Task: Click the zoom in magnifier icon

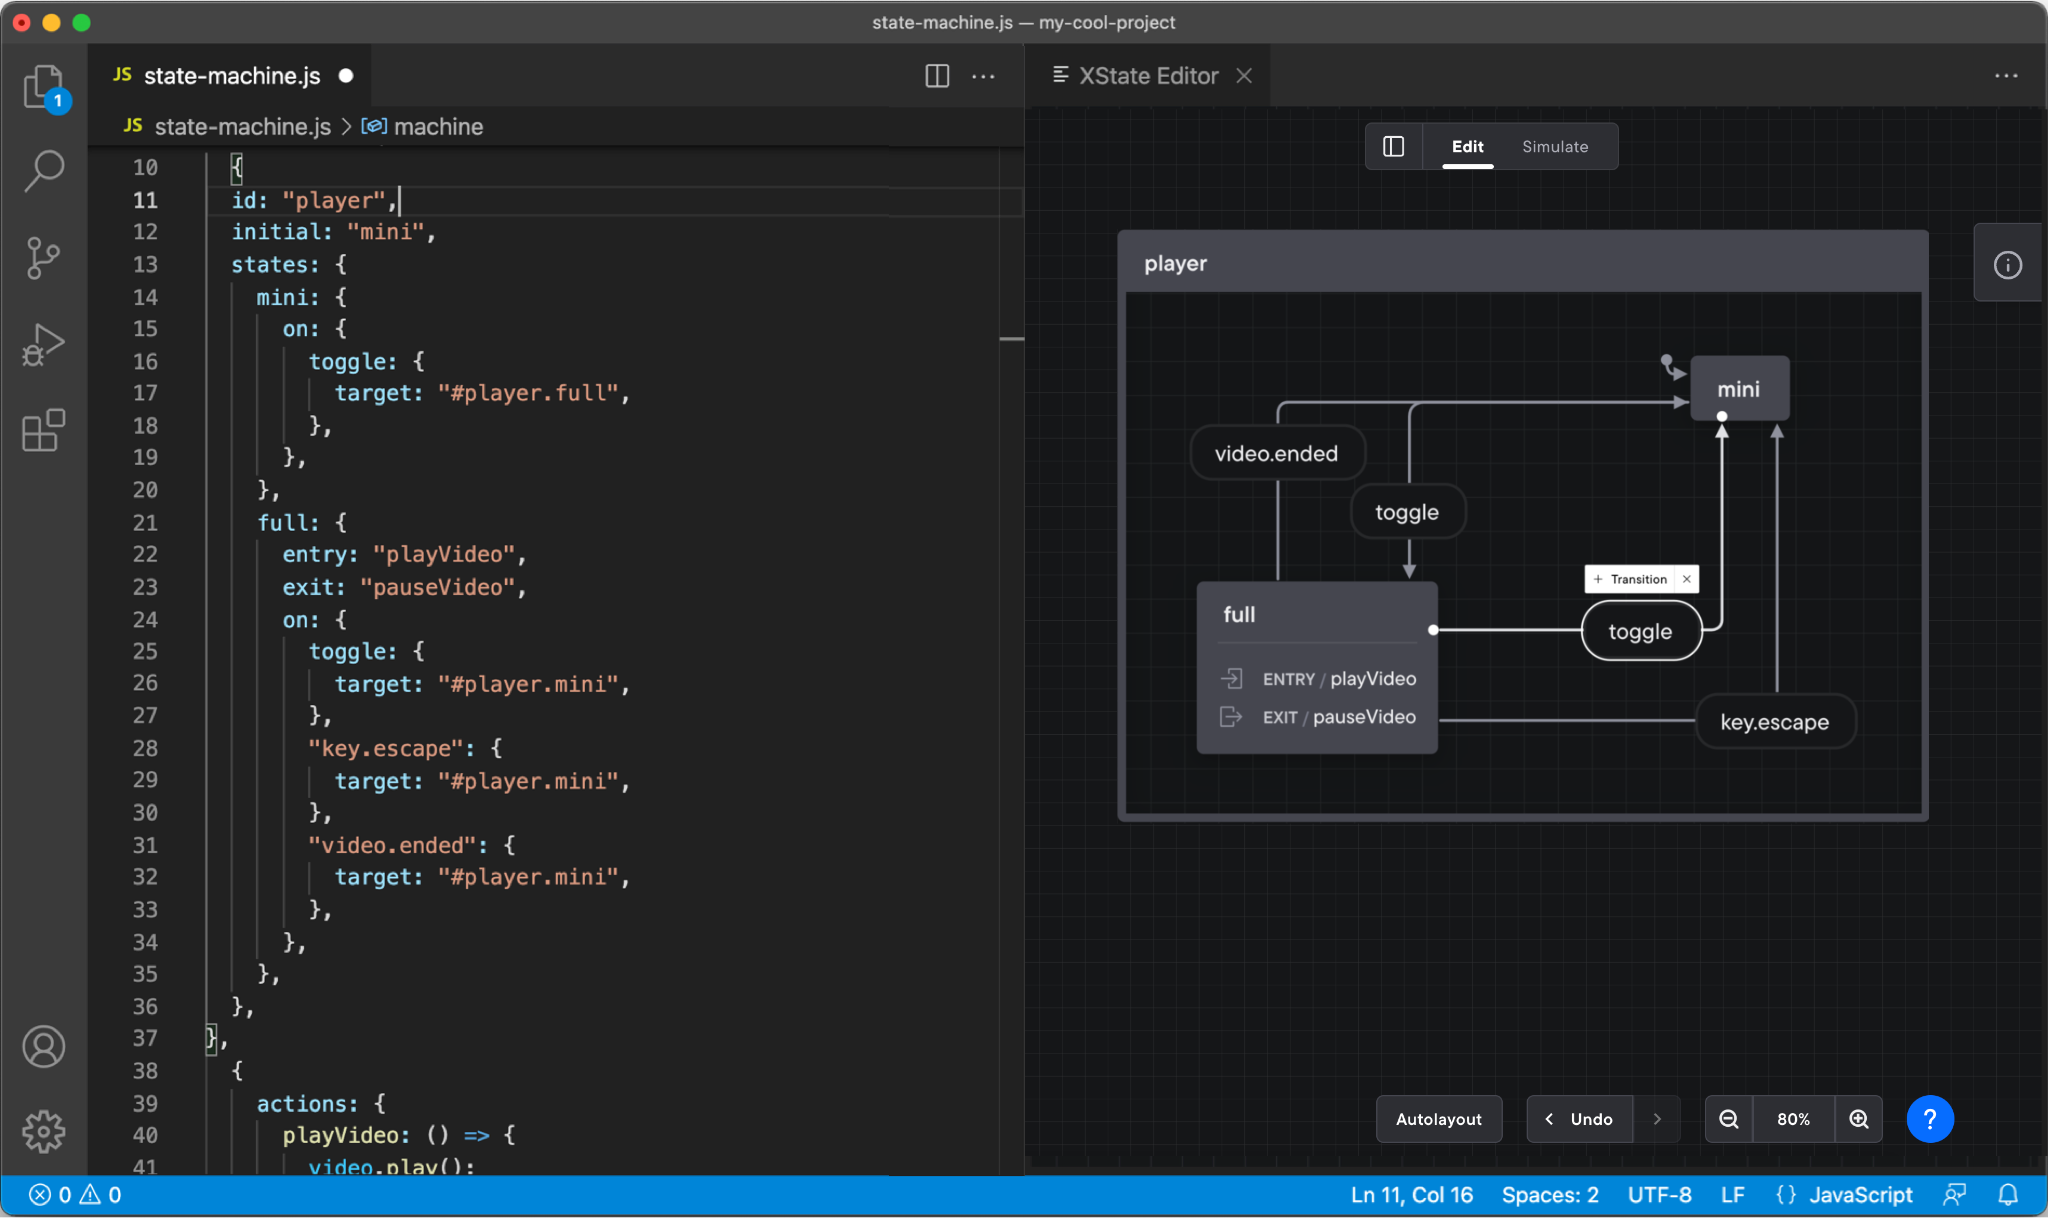Action: pyautogui.click(x=1859, y=1119)
